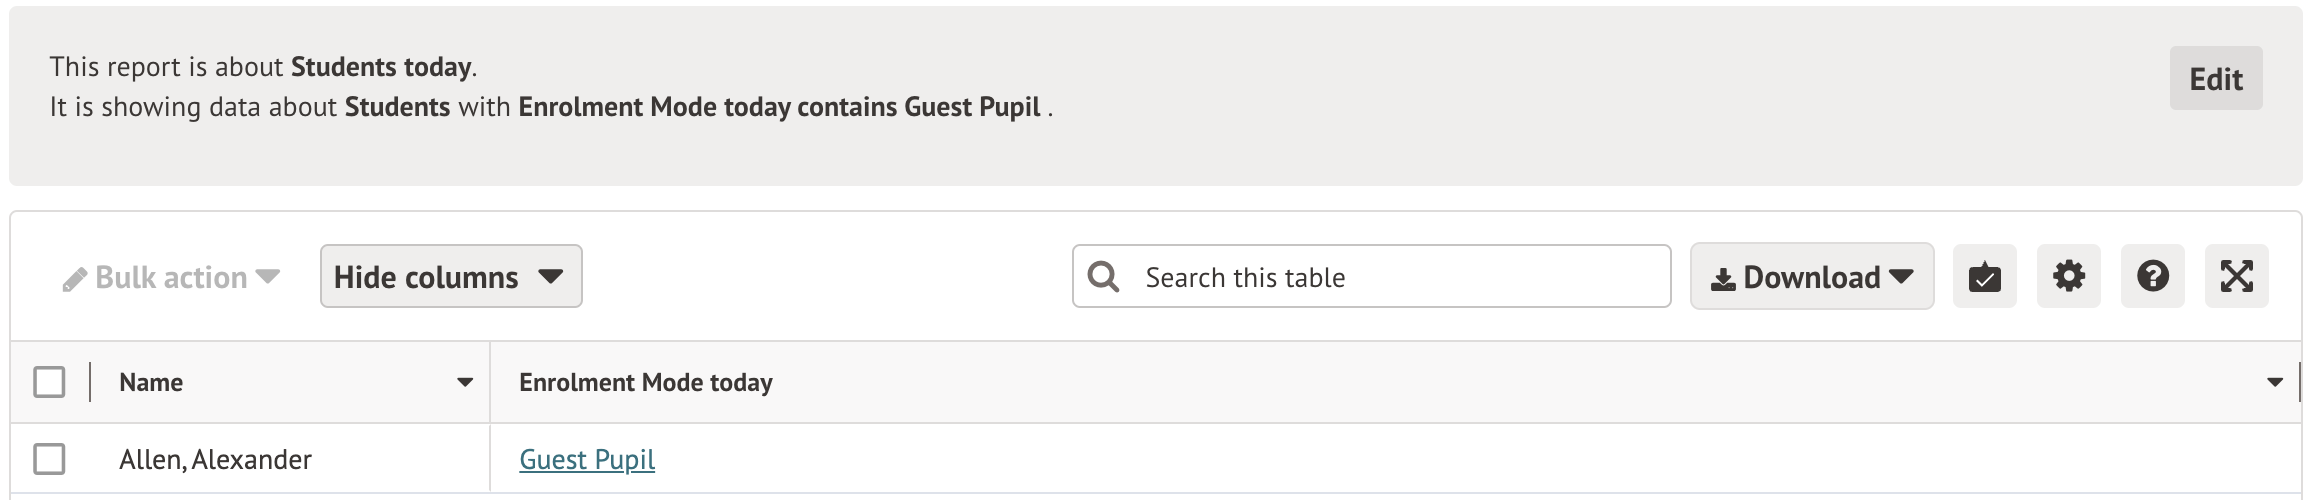Tick the select-all checkbox in the header

49,382
